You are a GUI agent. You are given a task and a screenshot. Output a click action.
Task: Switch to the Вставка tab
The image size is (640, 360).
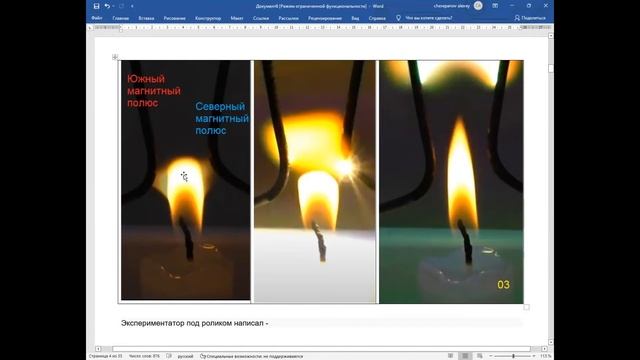(x=146, y=18)
